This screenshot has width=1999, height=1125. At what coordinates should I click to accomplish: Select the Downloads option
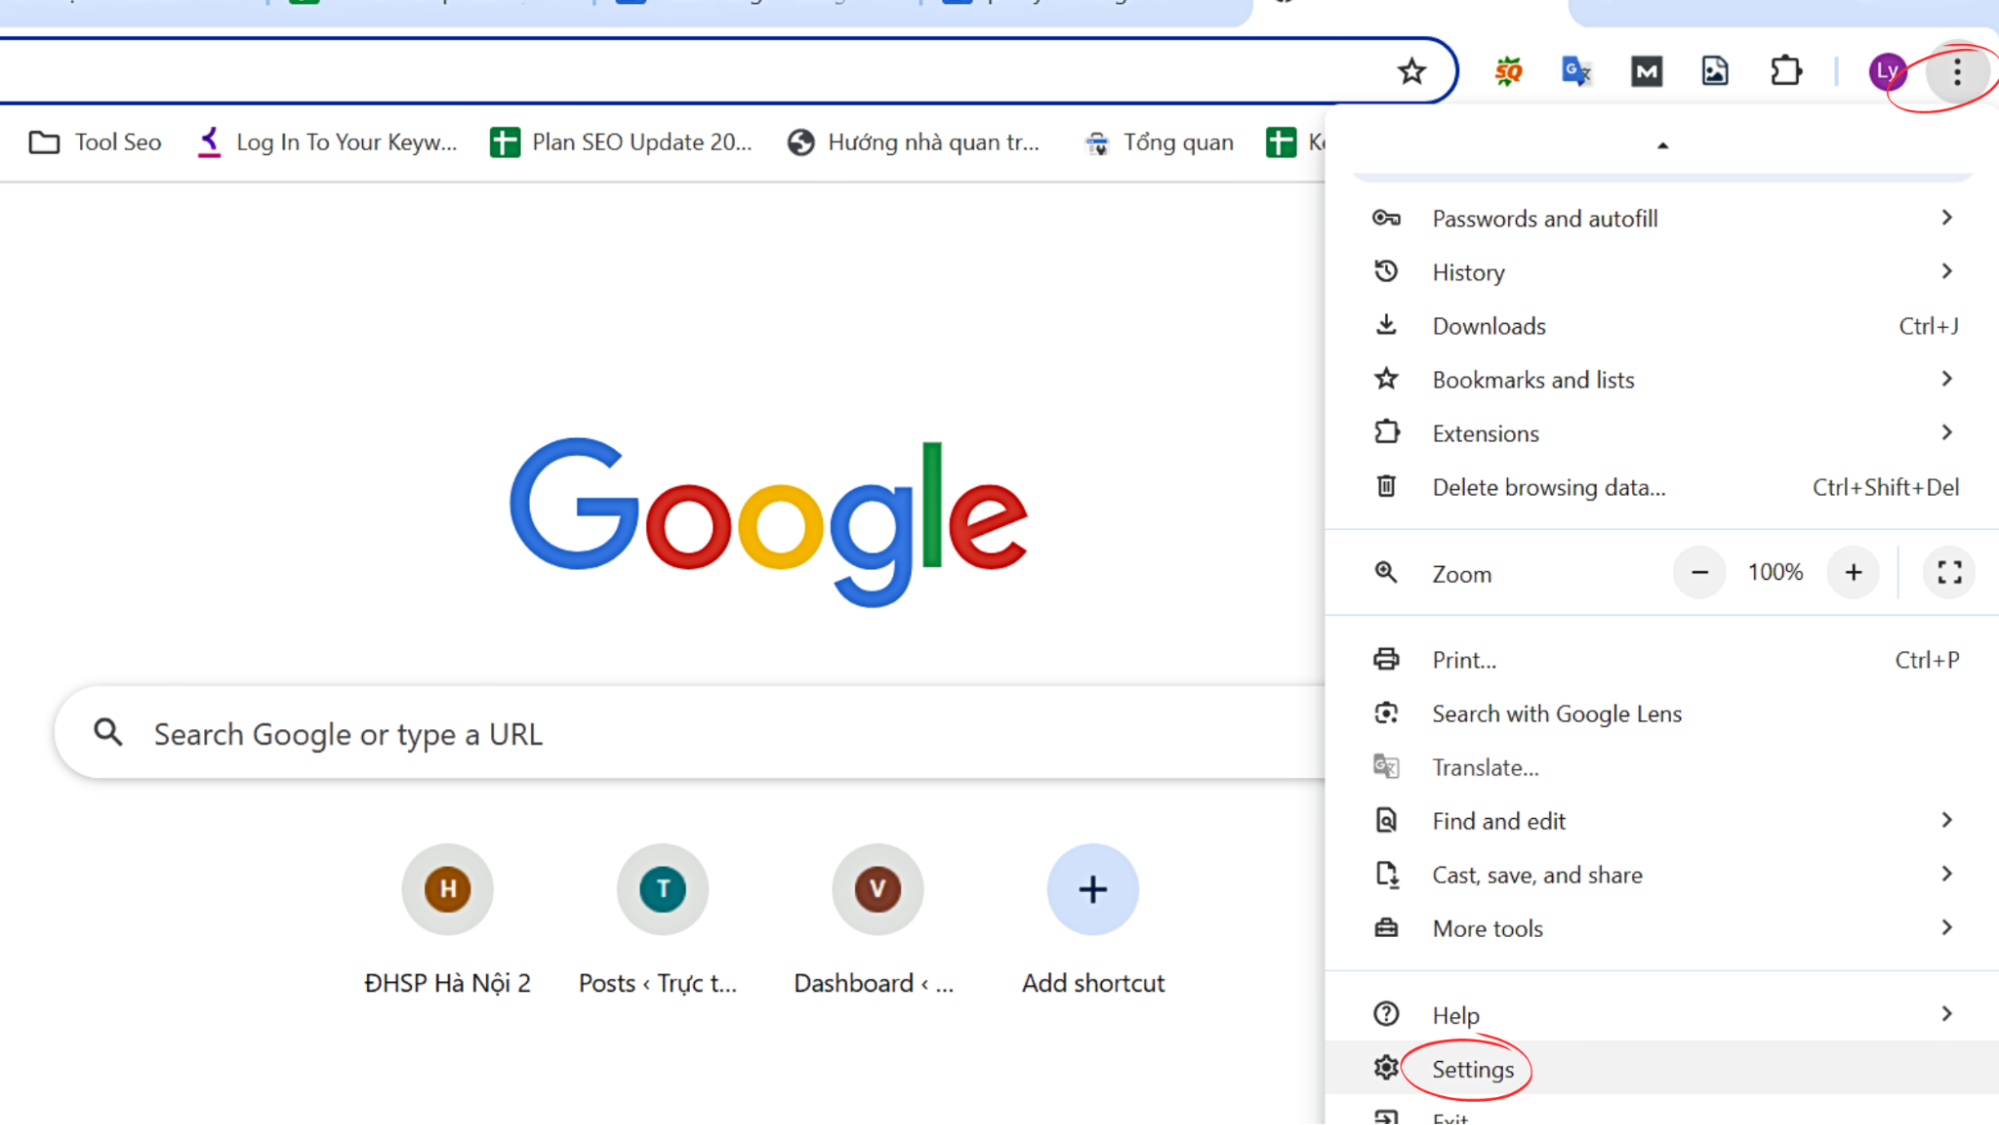(x=1488, y=326)
